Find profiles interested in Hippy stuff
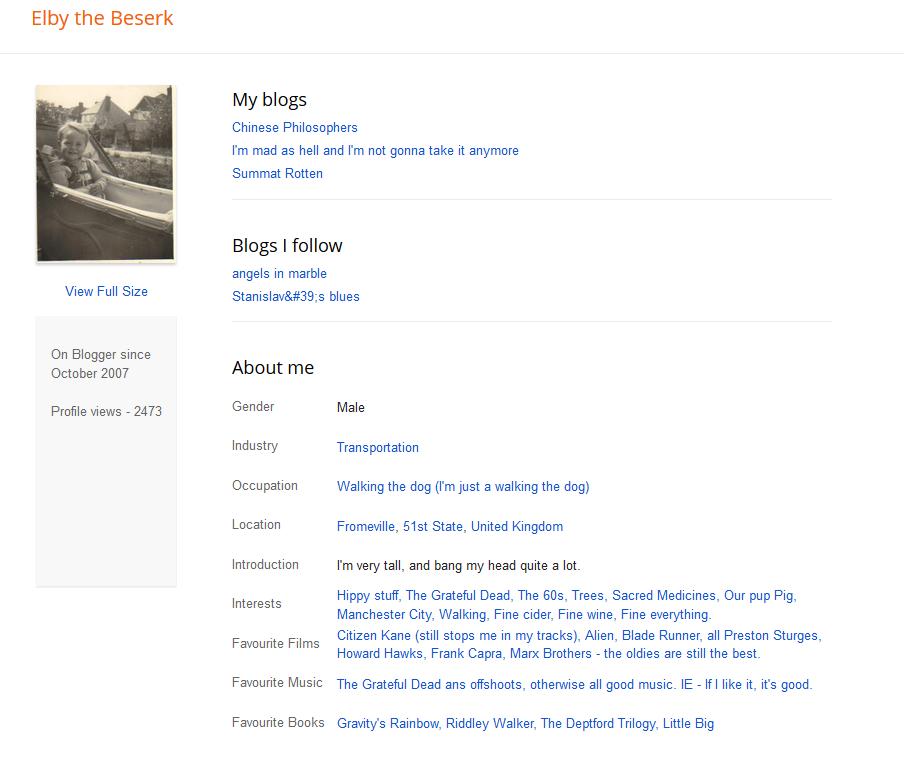This screenshot has width=904, height=757. coord(367,596)
